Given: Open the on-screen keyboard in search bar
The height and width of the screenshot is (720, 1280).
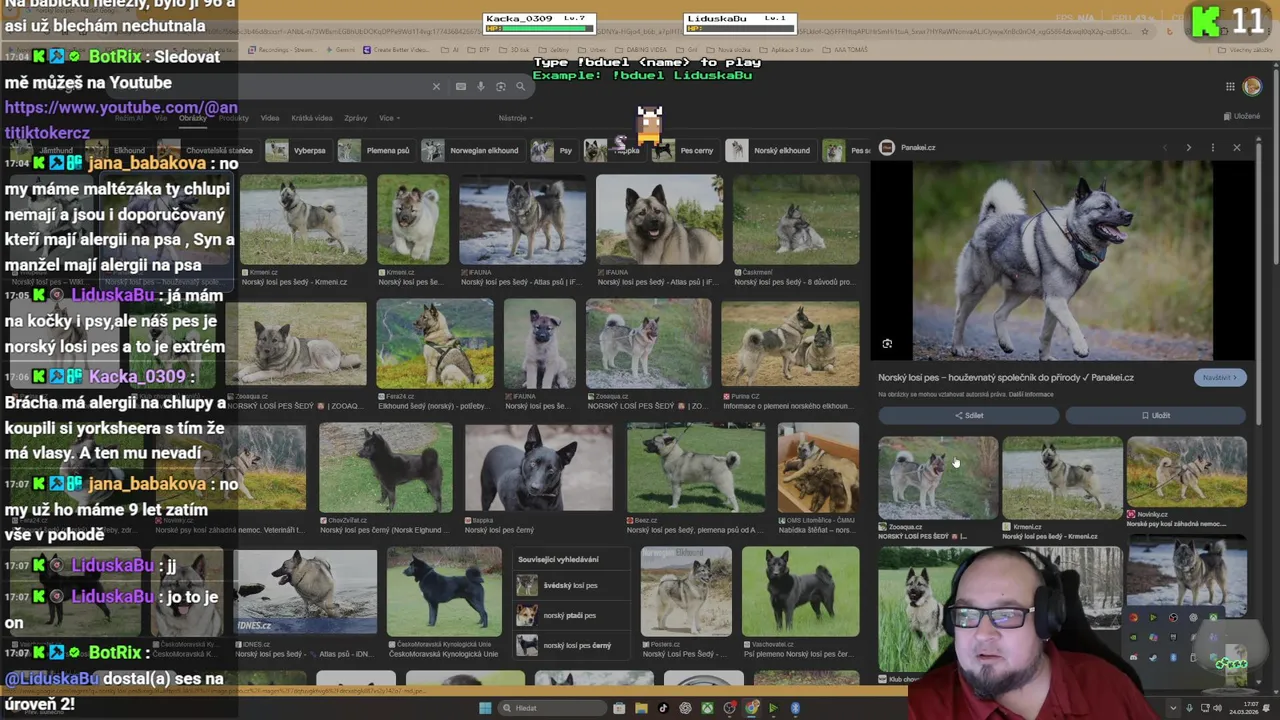Looking at the screenshot, I should pyautogui.click(x=461, y=87).
